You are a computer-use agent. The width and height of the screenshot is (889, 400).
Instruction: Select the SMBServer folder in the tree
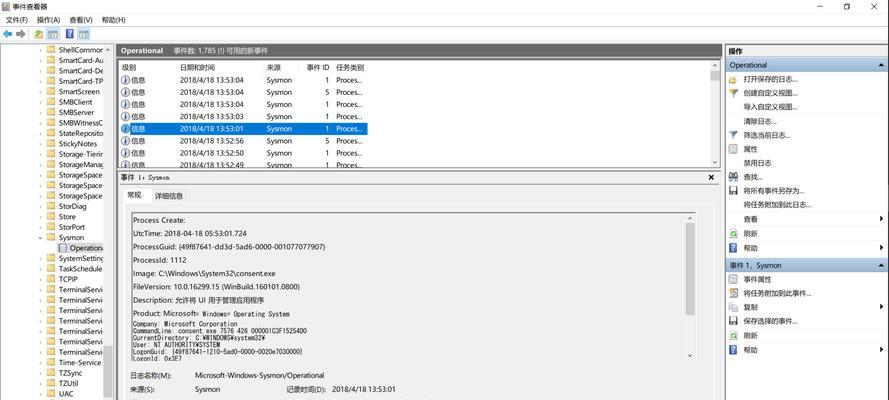click(x=76, y=113)
